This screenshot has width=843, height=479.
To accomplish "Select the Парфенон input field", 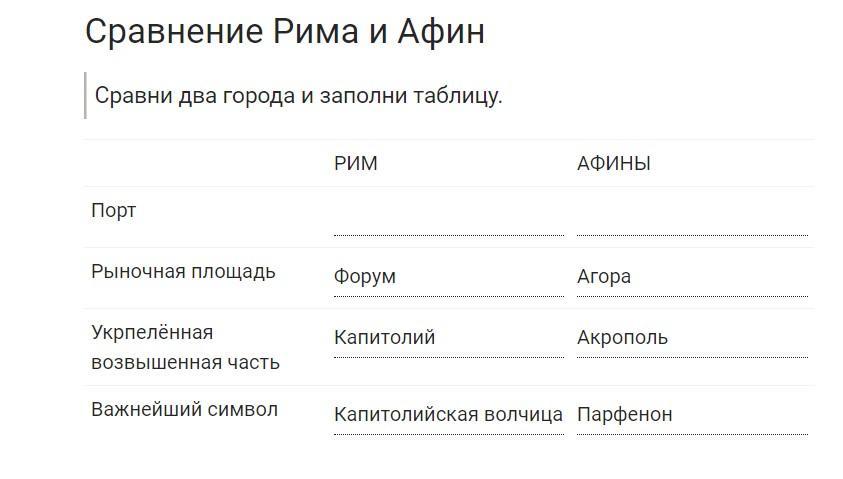I will [x=691, y=415].
